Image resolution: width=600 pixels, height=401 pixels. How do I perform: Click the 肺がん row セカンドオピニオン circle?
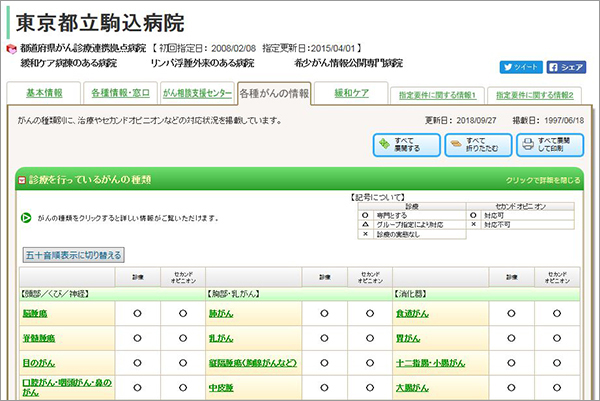click(x=370, y=314)
